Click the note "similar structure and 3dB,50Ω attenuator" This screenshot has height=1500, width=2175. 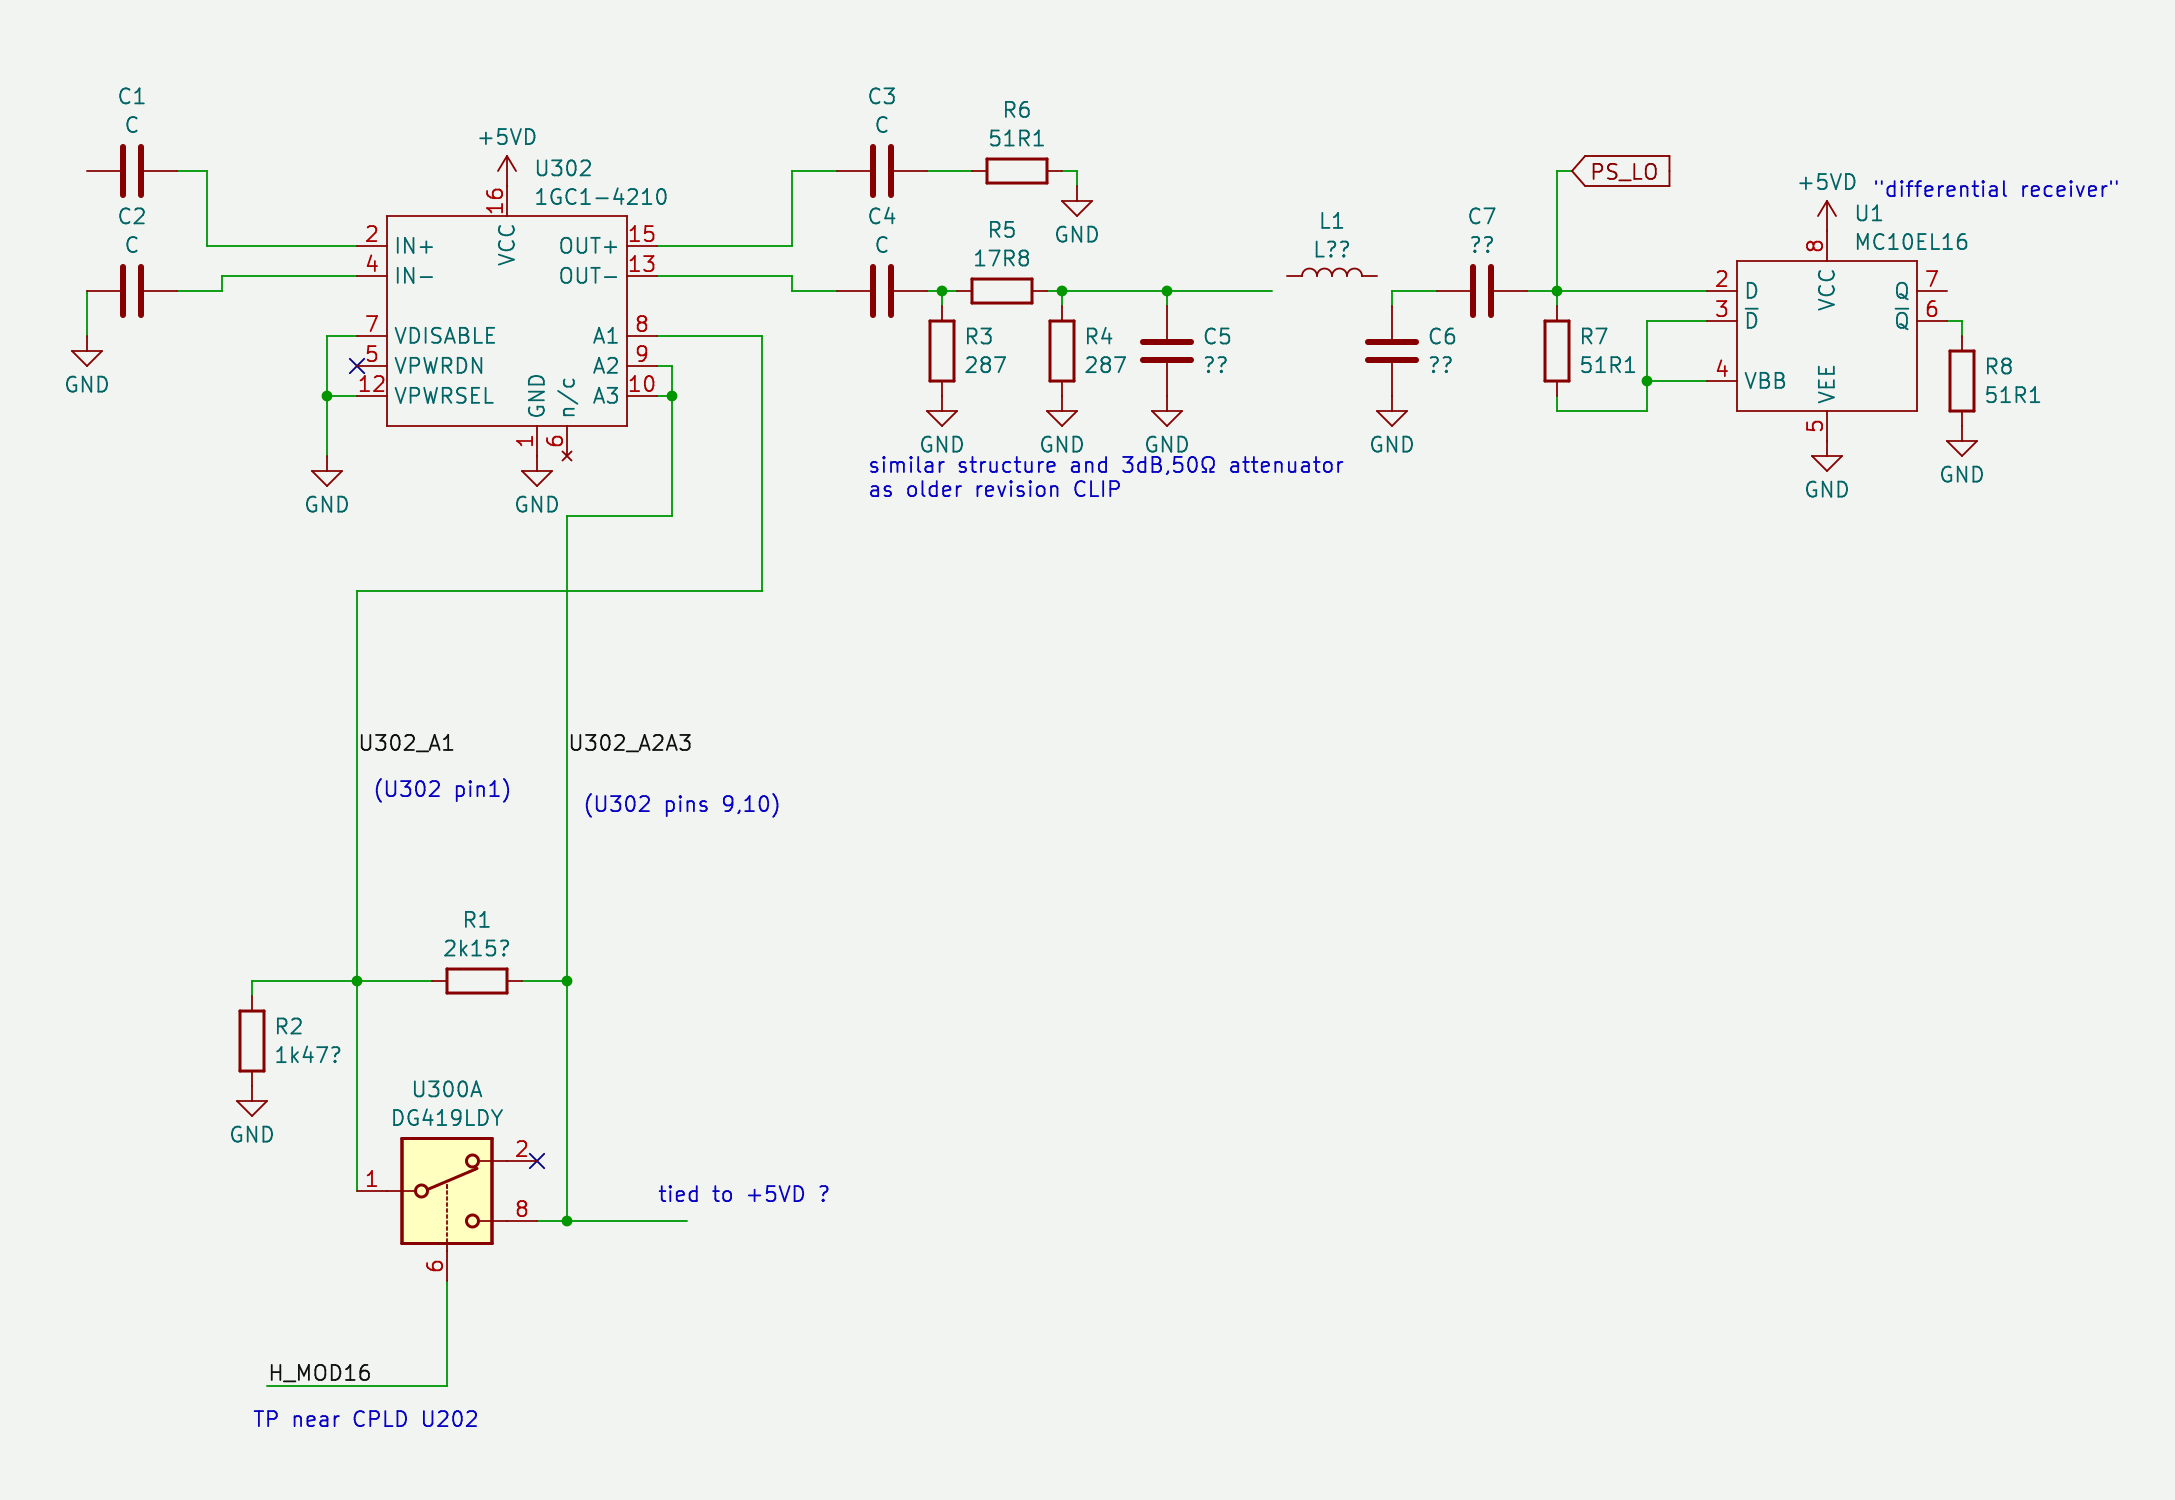tap(1106, 465)
